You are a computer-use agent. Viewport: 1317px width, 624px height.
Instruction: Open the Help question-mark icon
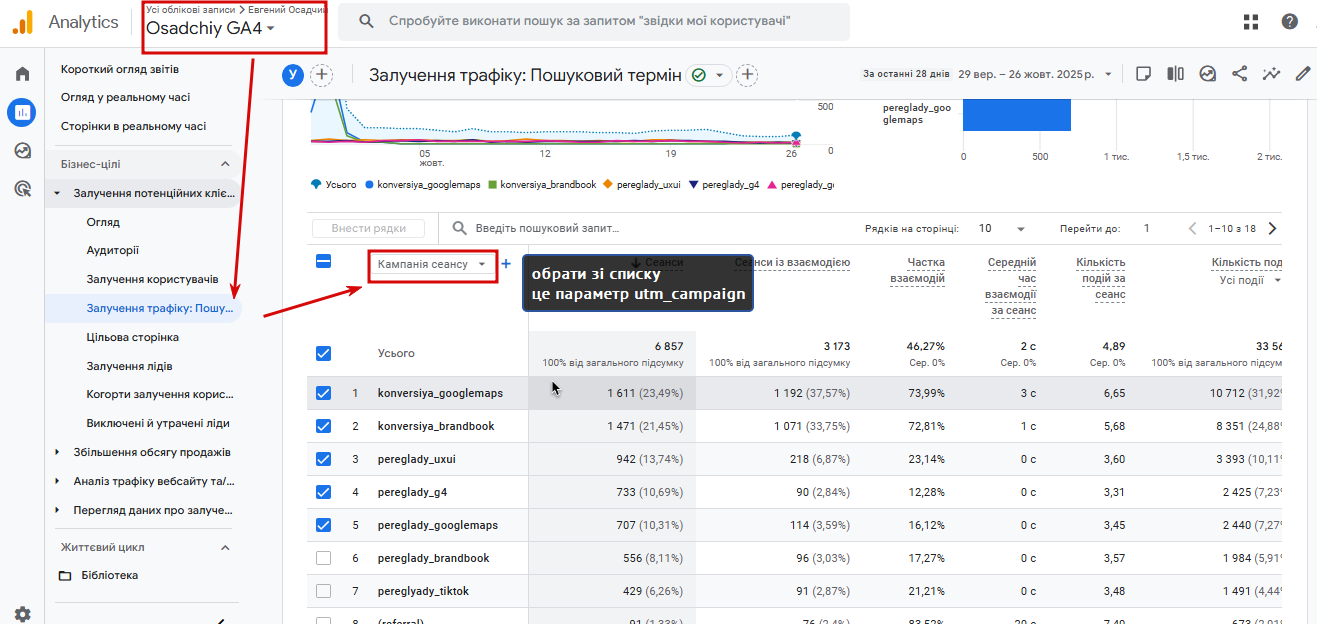(1290, 22)
